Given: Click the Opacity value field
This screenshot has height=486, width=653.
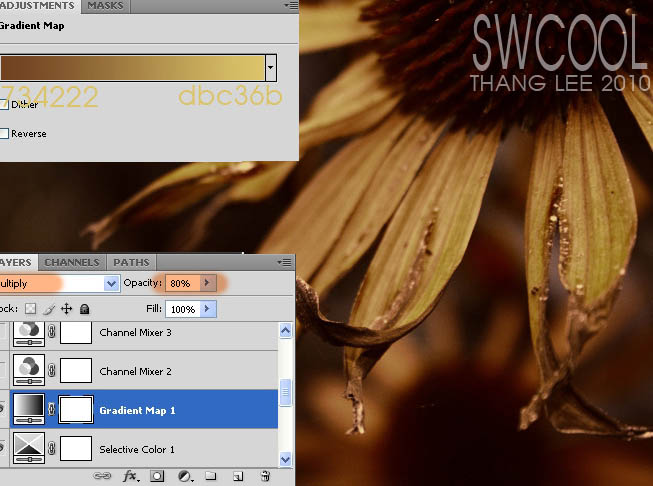Looking at the screenshot, I should click(x=183, y=283).
